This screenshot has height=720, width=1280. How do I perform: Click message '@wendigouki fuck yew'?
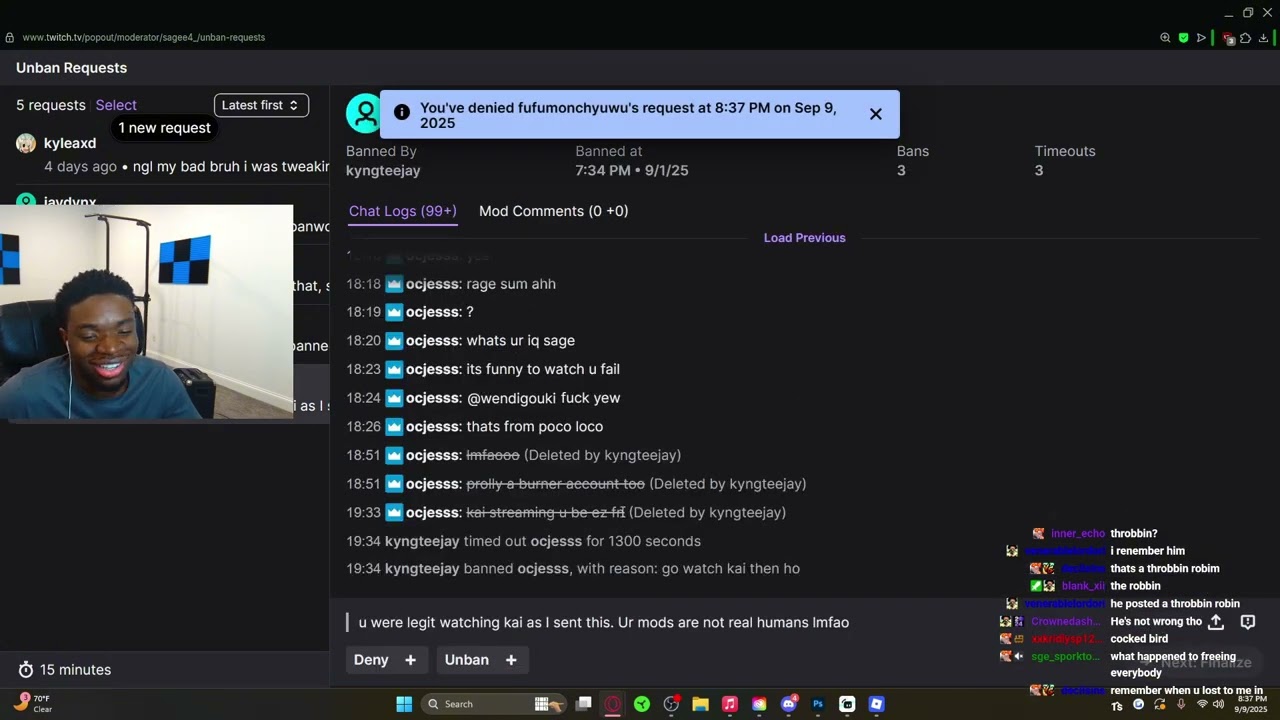[x=544, y=398]
